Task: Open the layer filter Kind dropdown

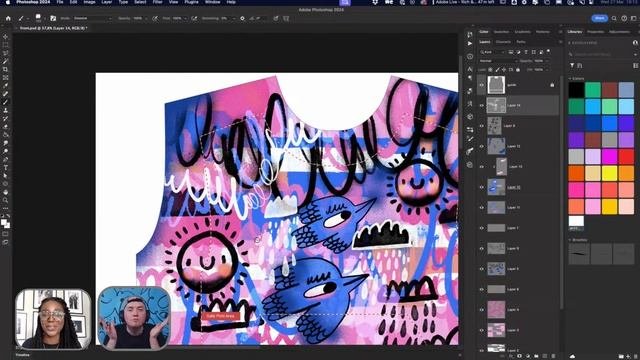Action: (x=492, y=52)
